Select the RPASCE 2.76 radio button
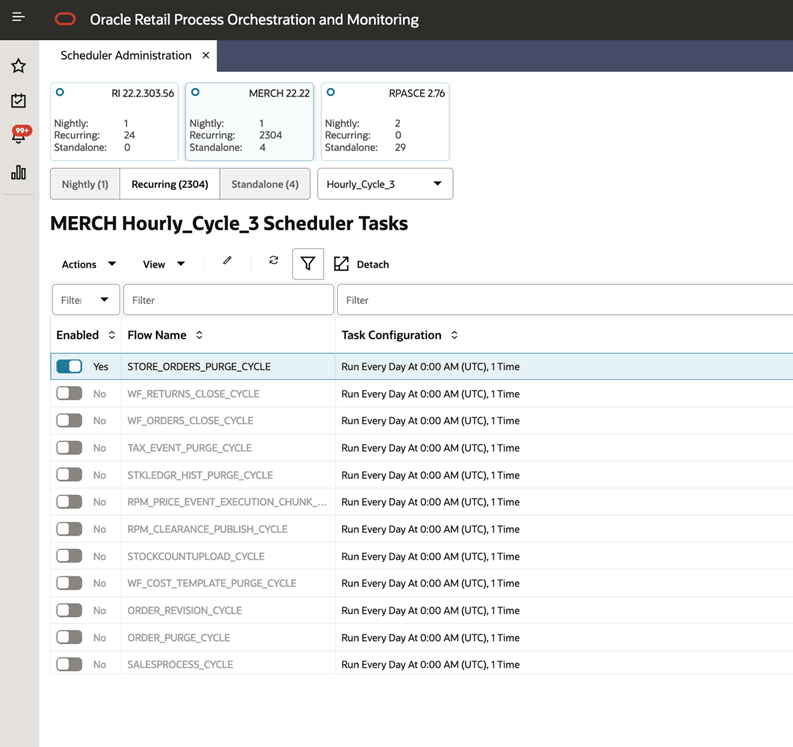 click(331, 92)
